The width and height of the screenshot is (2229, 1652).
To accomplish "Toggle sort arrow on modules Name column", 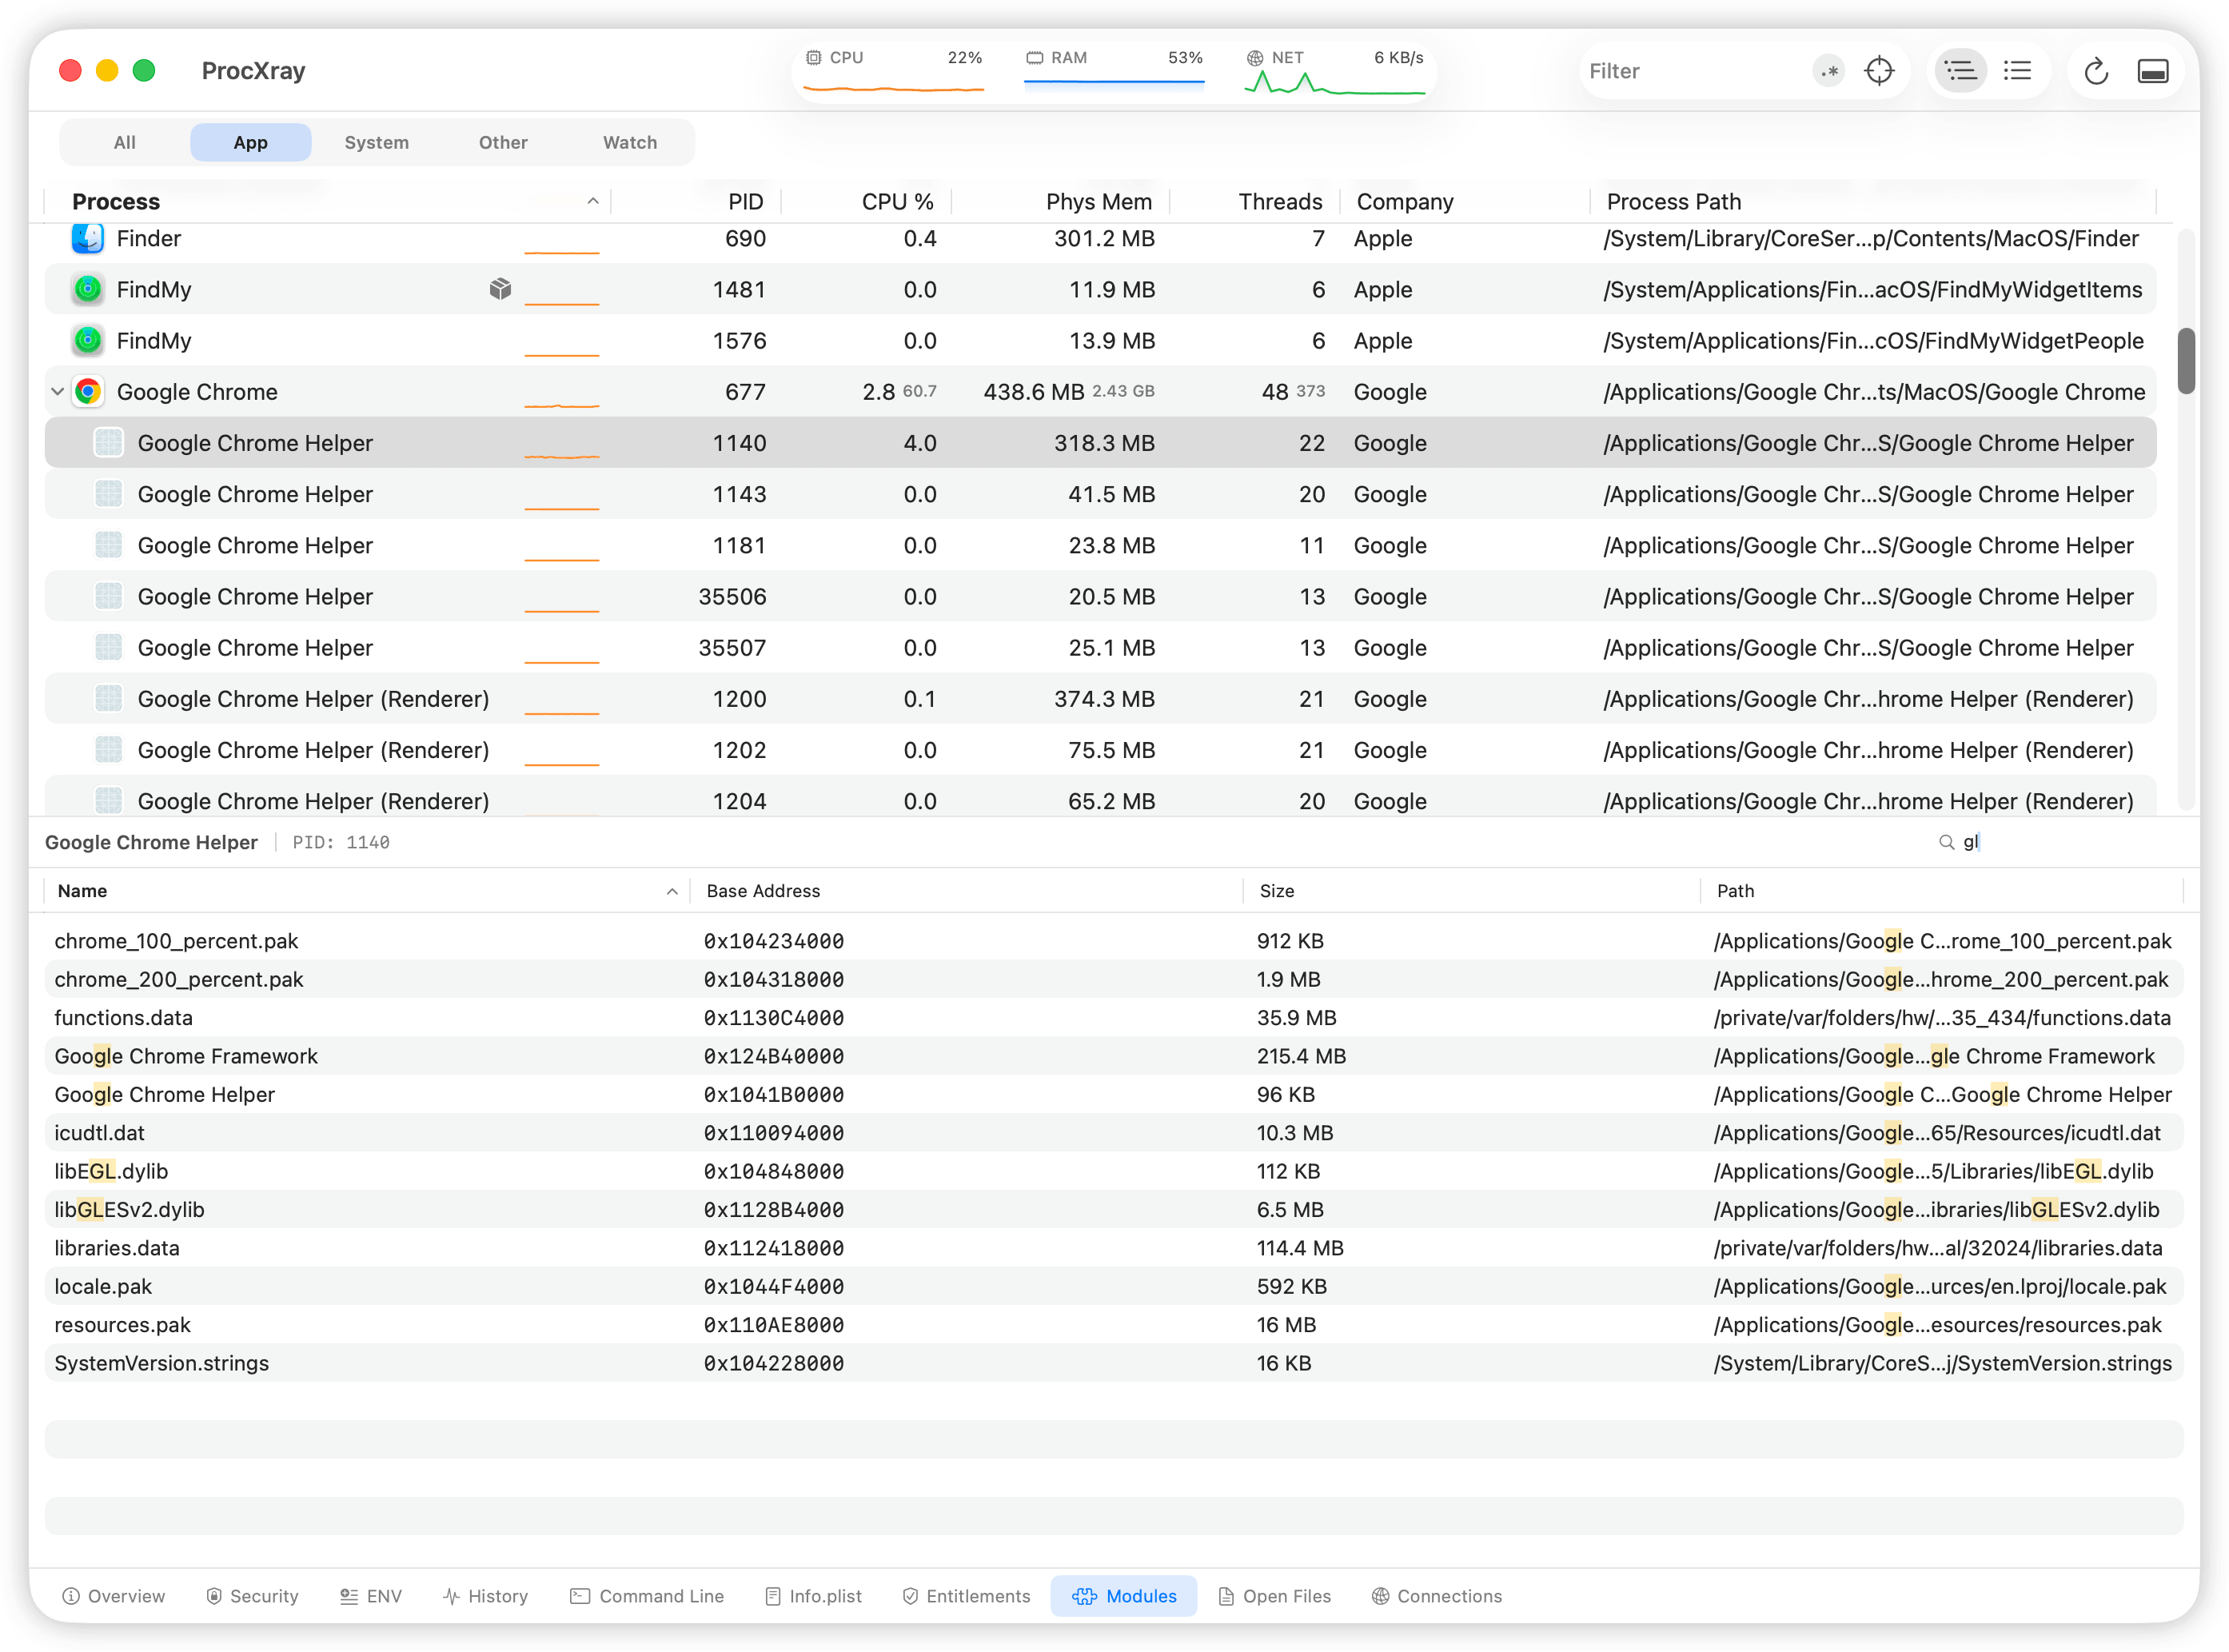I will click(x=671, y=891).
